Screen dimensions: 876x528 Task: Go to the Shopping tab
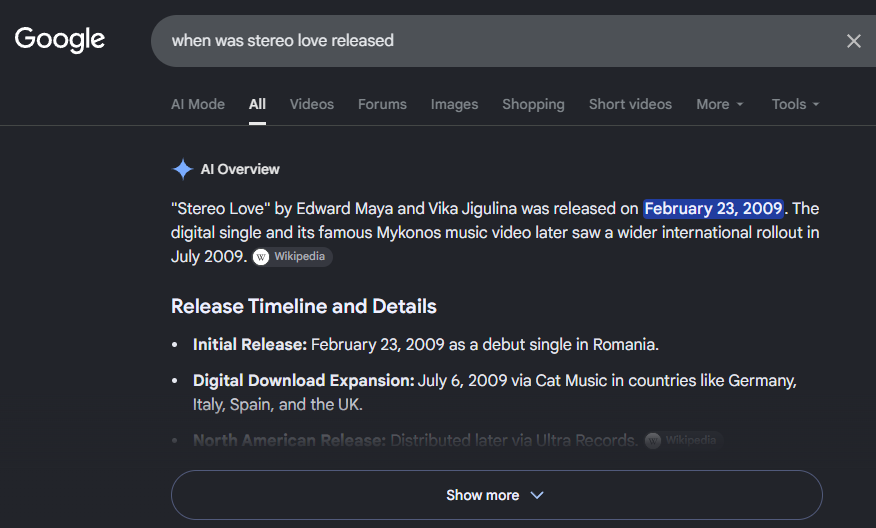pyautogui.click(x=533, y=104)
